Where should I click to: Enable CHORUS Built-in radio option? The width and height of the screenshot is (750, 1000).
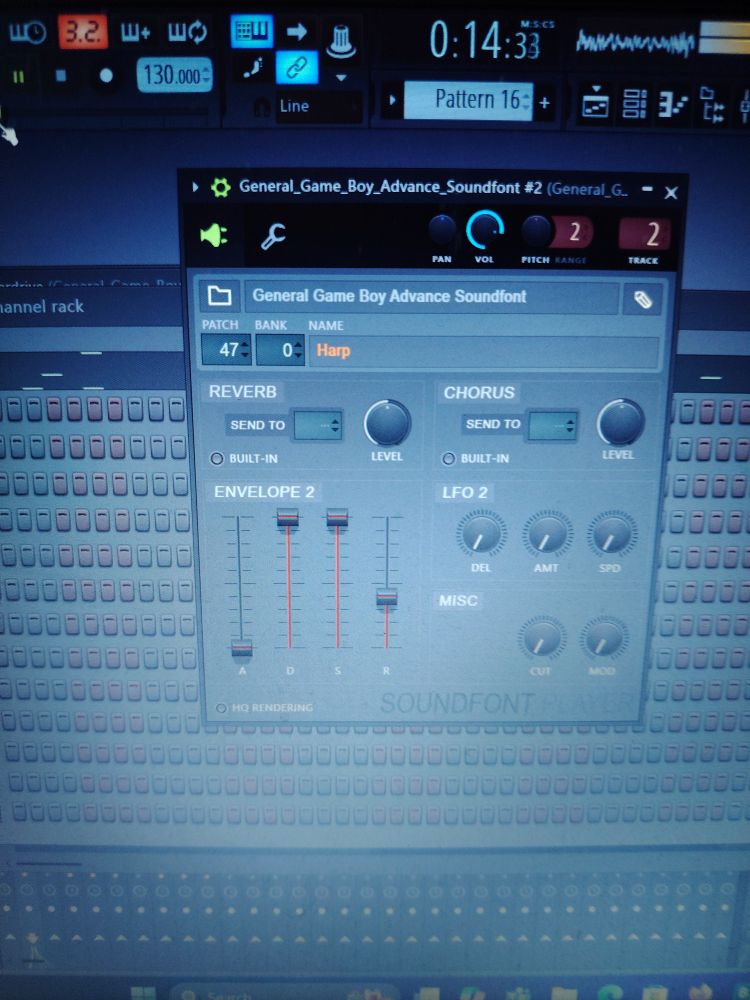(448, 459)
